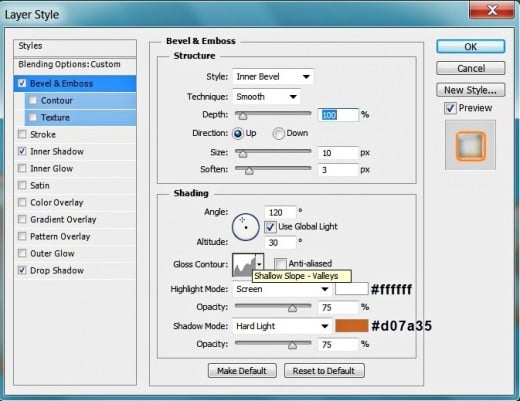
Task: Click the Size value input field
Action: (x=338, y=153)
